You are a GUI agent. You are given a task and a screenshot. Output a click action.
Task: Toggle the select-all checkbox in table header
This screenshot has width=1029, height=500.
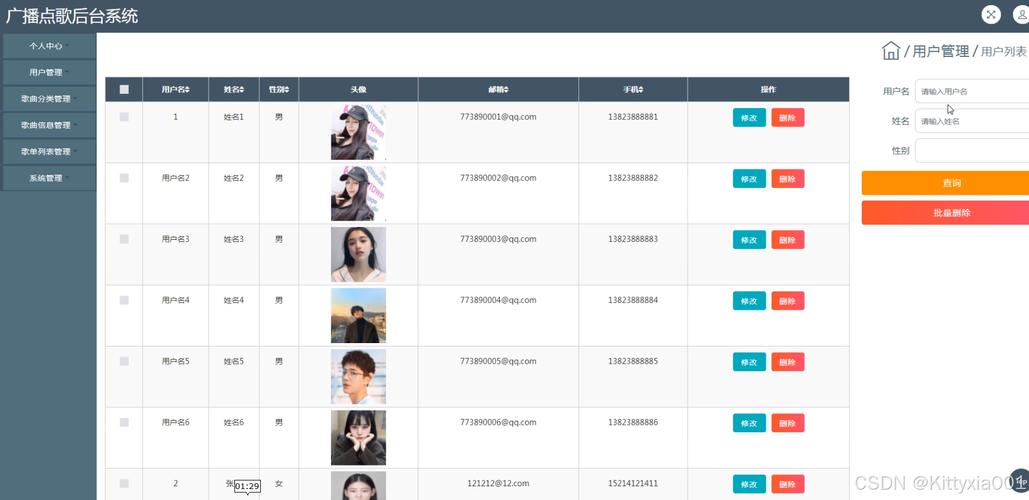(x=124, y=89)
